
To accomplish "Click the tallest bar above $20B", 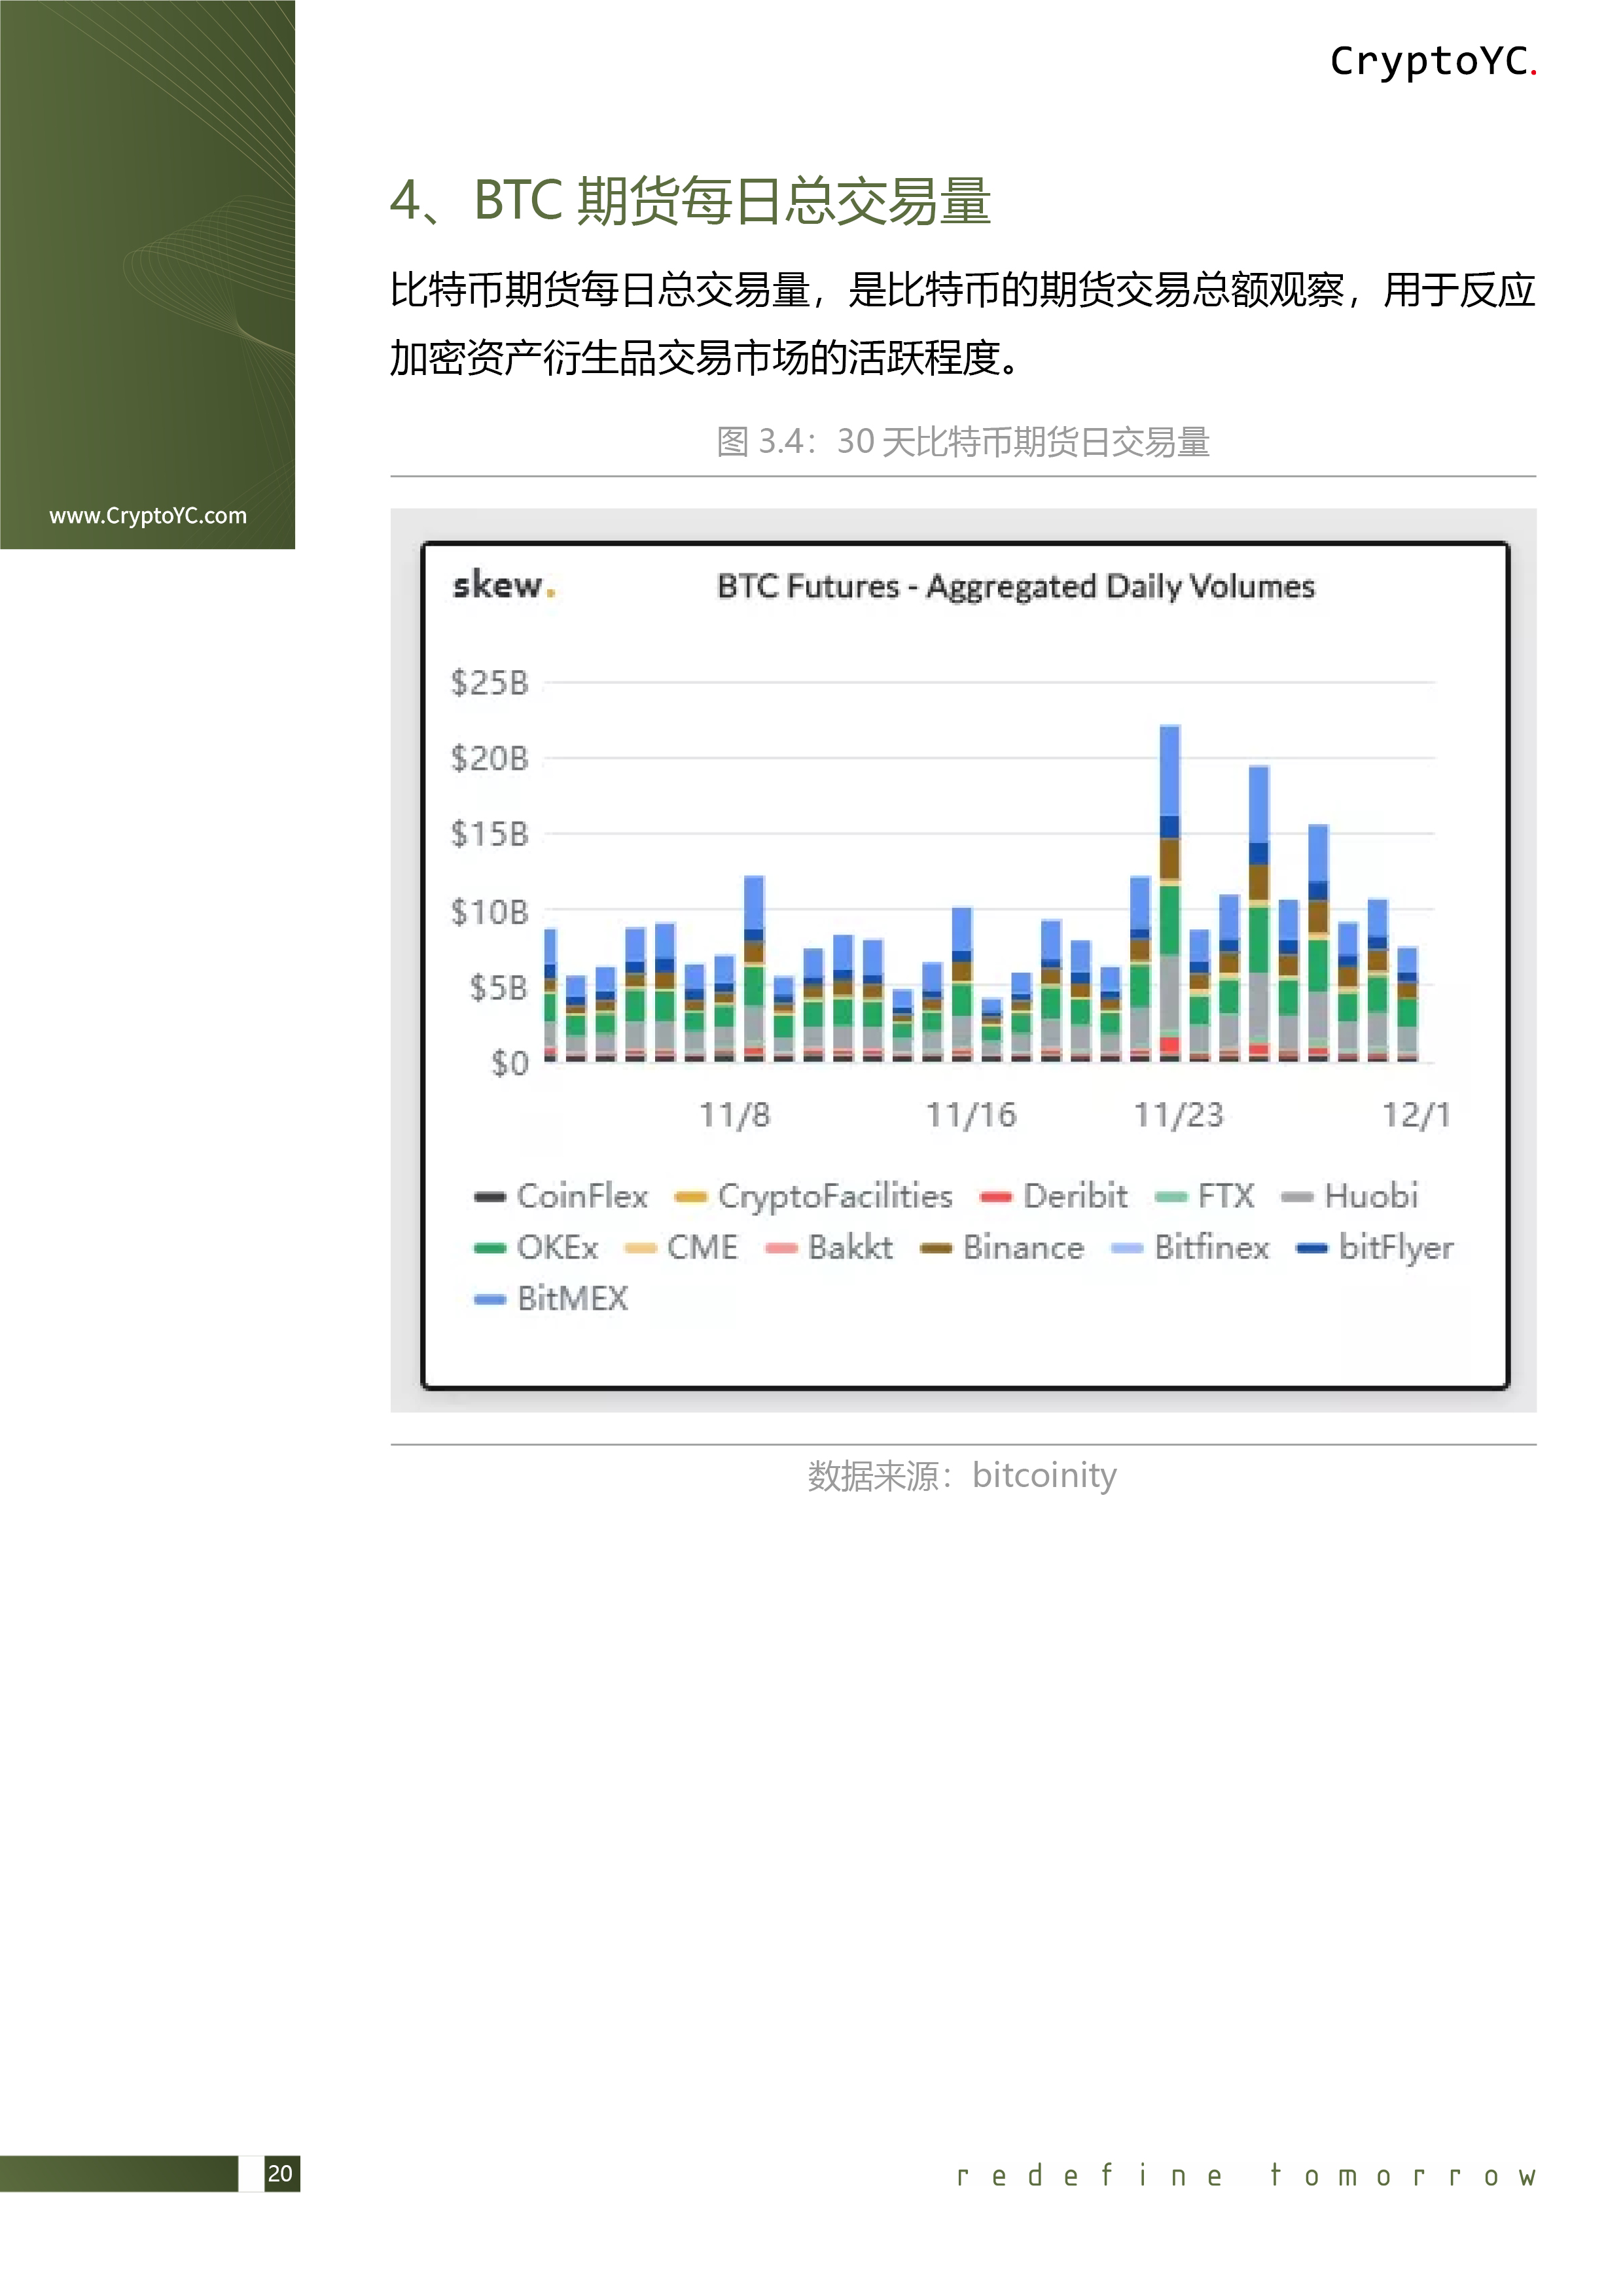I will tap(1170, 892).
